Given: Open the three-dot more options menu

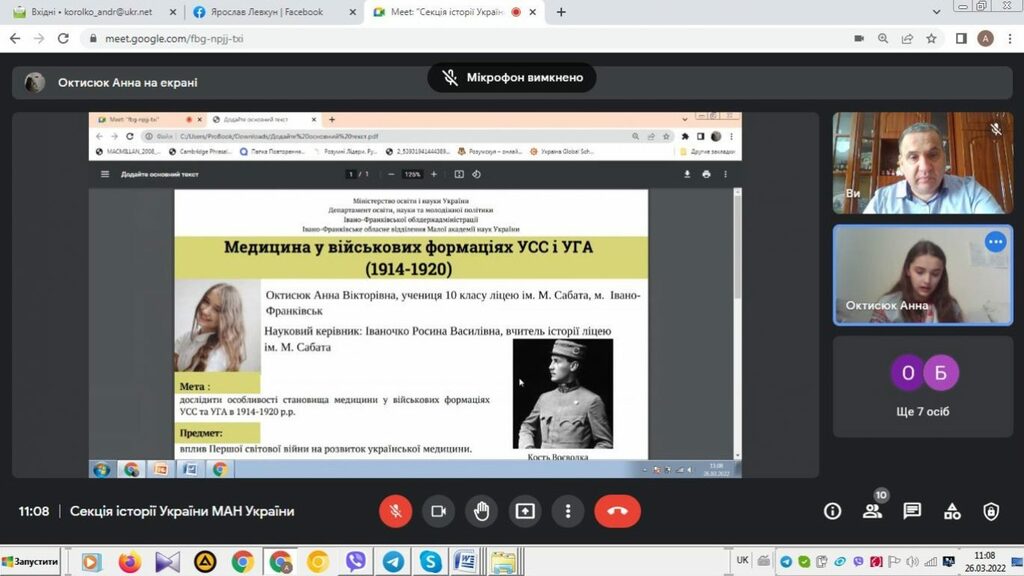Looking at the screenshot, I should pyautogui.click(x=568, y=511).
